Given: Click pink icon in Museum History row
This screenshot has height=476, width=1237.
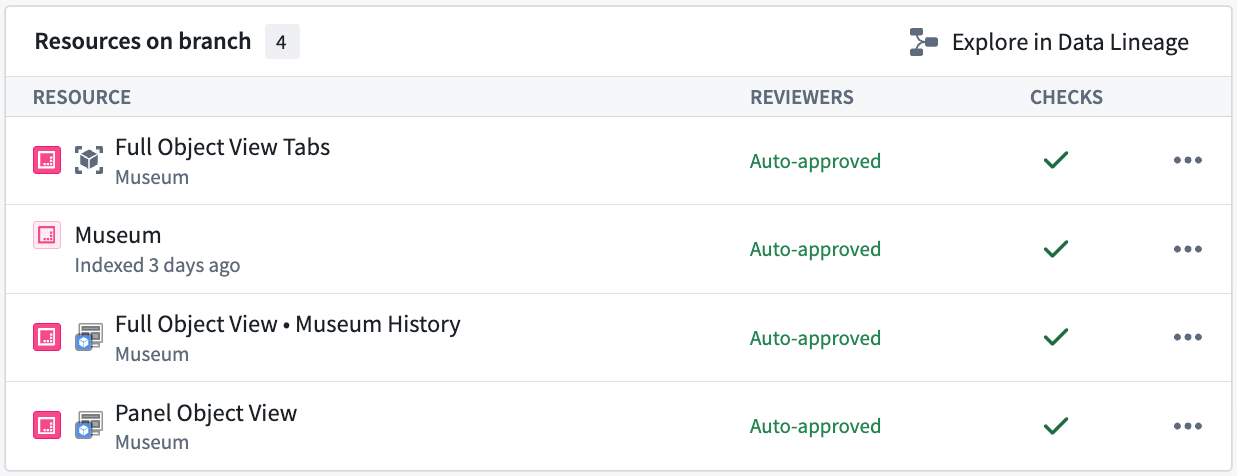Looking at the screenshot, I should (47, 337).
